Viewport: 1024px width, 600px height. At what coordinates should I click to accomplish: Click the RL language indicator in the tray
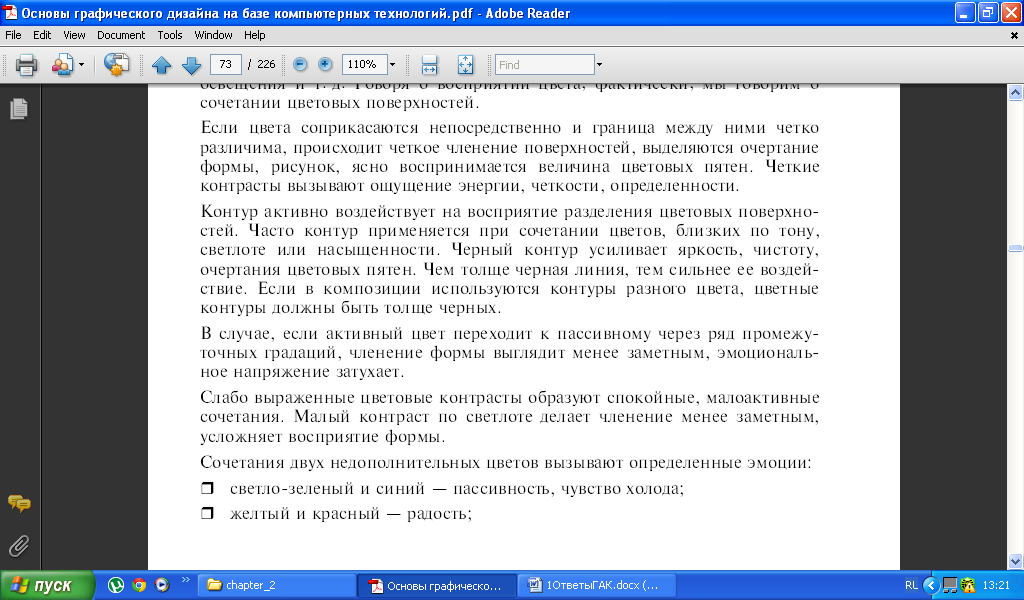(911, 586)
